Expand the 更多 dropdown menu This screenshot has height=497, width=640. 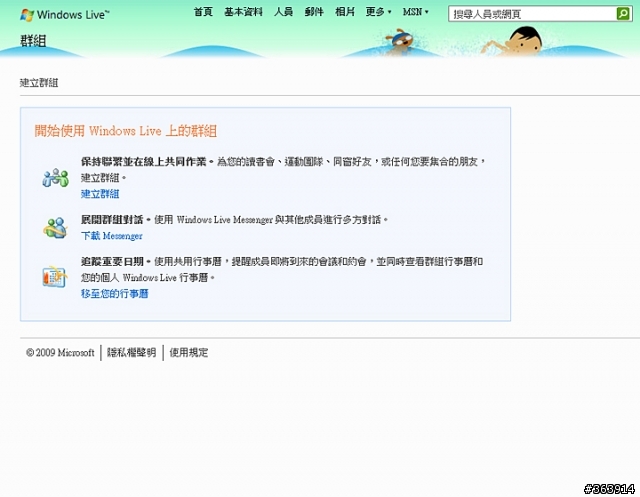[x=378, y=12]
